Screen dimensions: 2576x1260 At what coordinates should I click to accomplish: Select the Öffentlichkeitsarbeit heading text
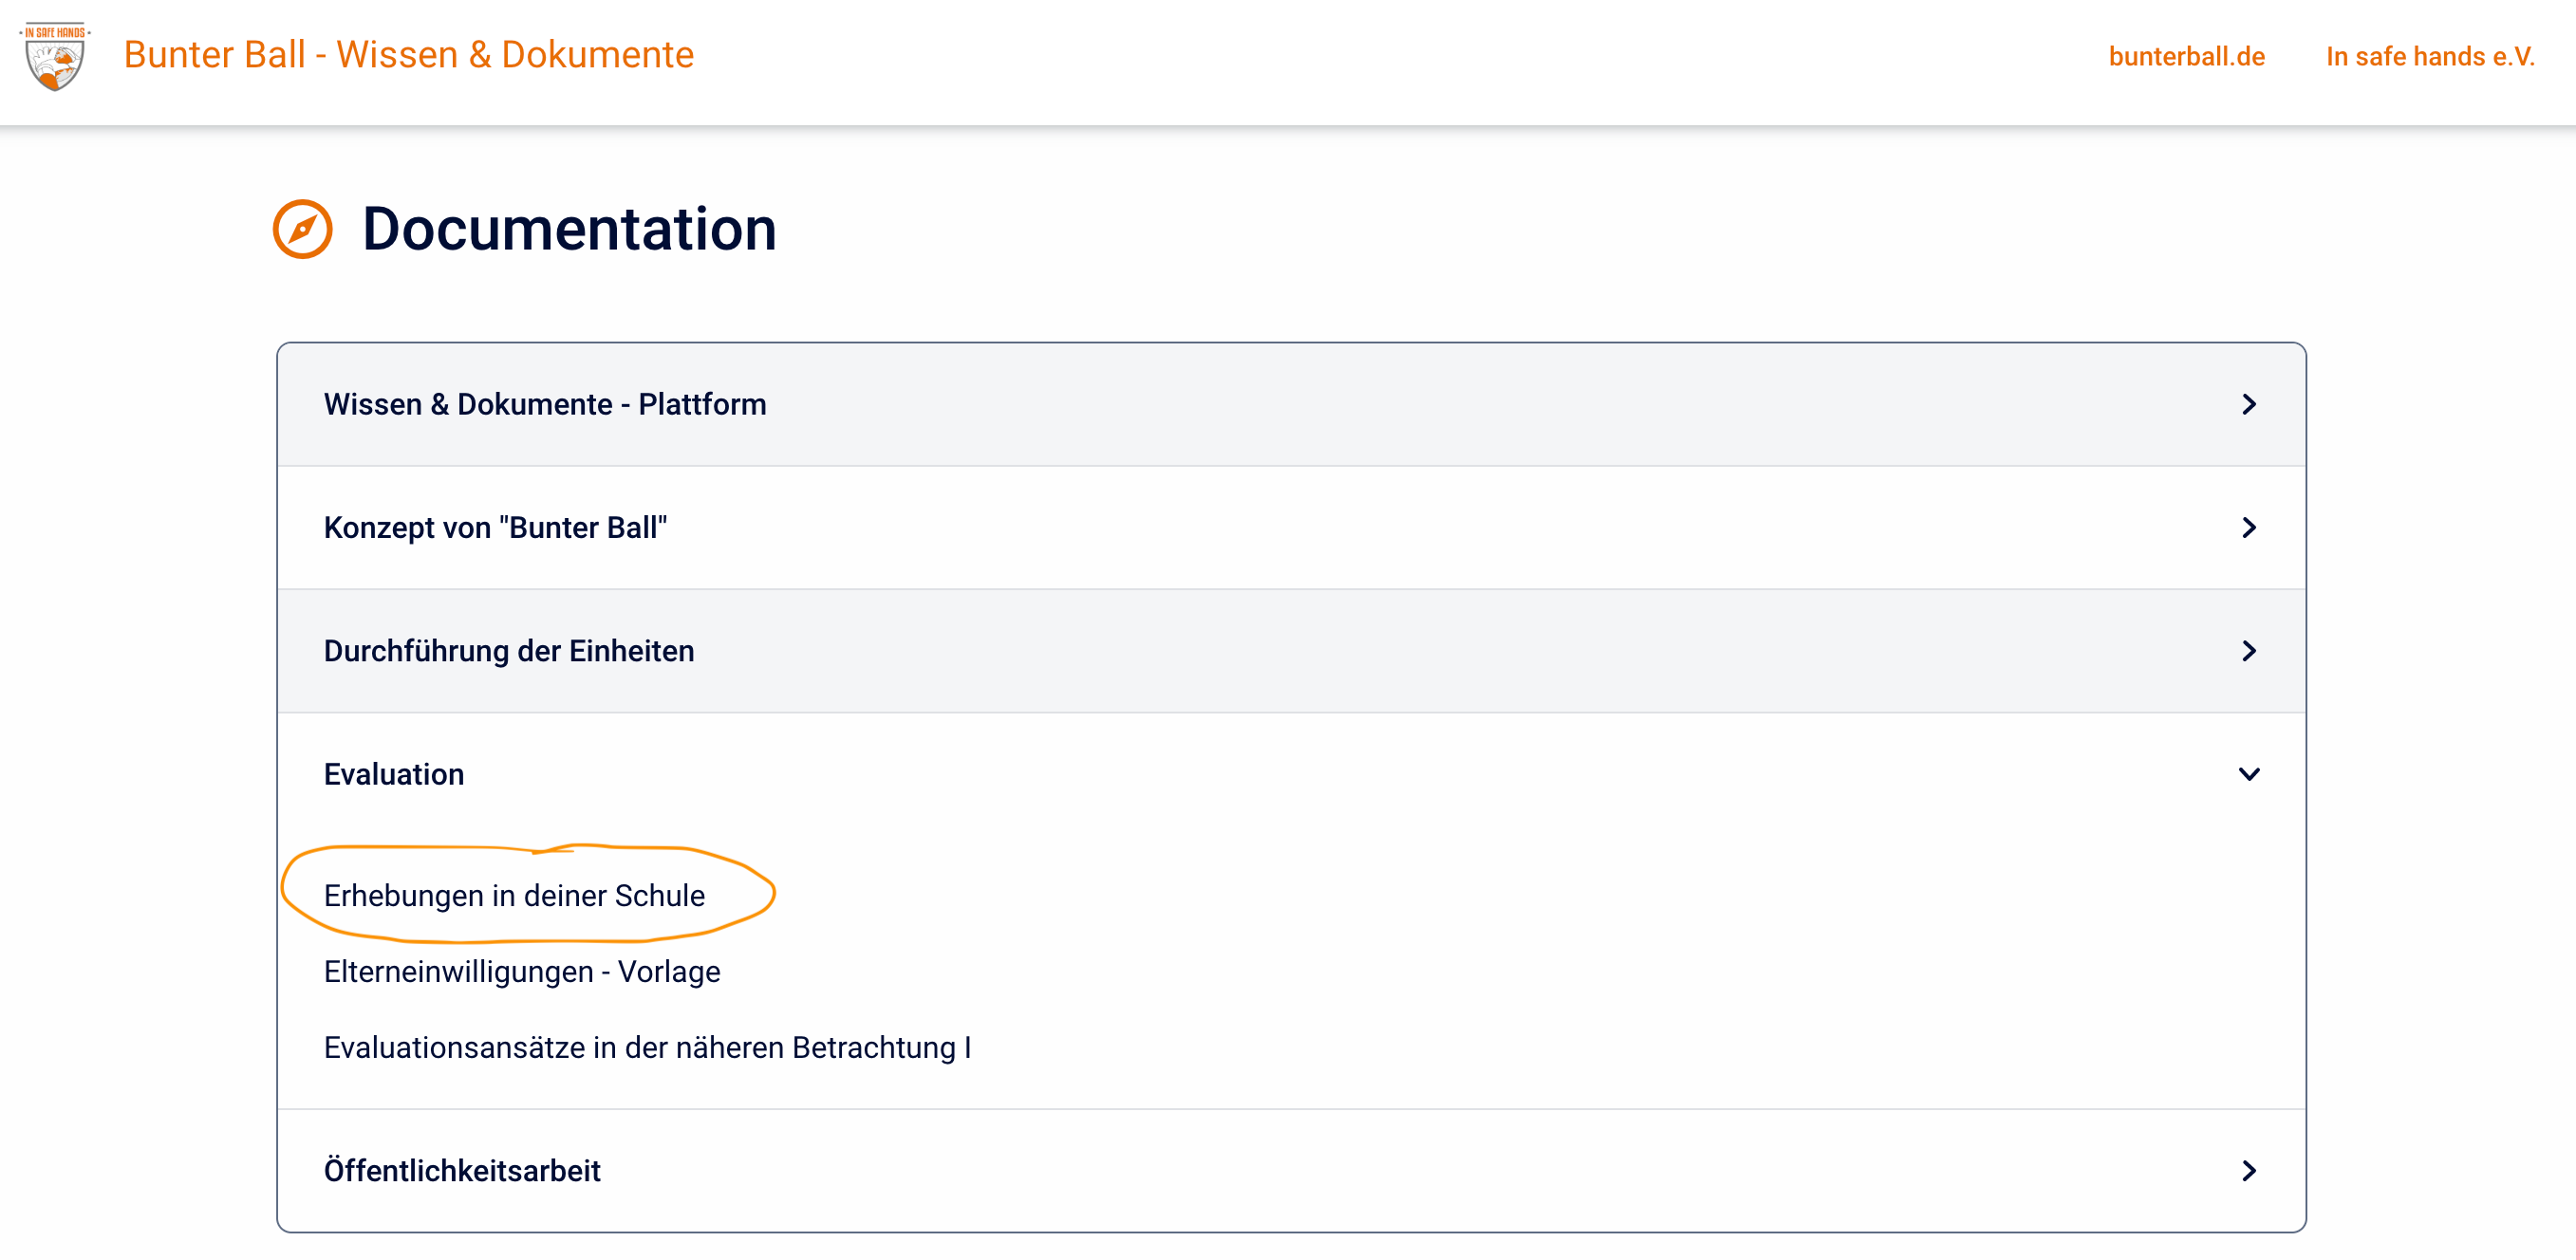461,1170
